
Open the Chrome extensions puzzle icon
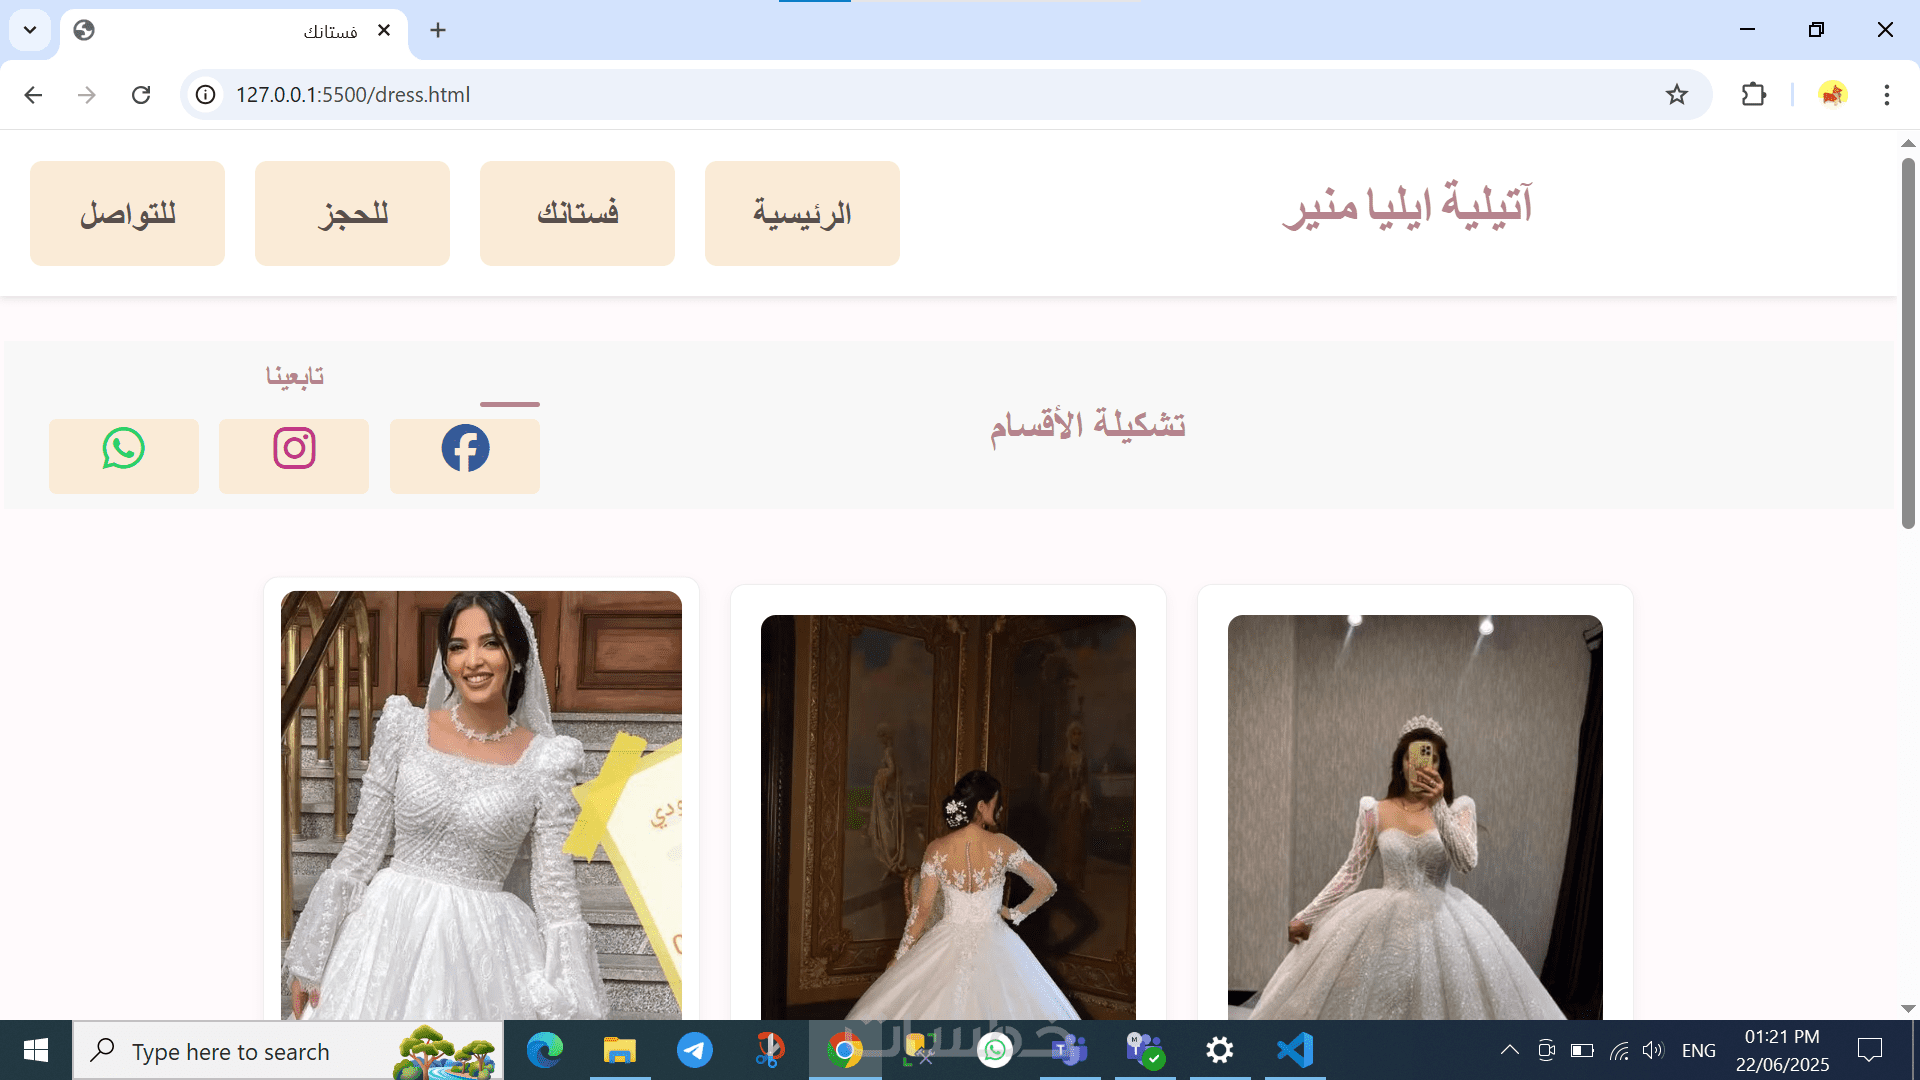point(1754,95)
